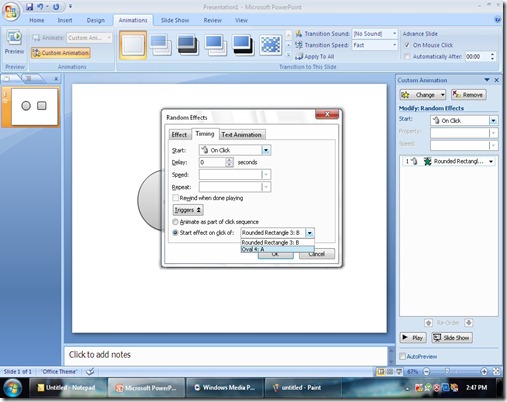Open Transition Speed dropdown

click(x=394, y=45)
